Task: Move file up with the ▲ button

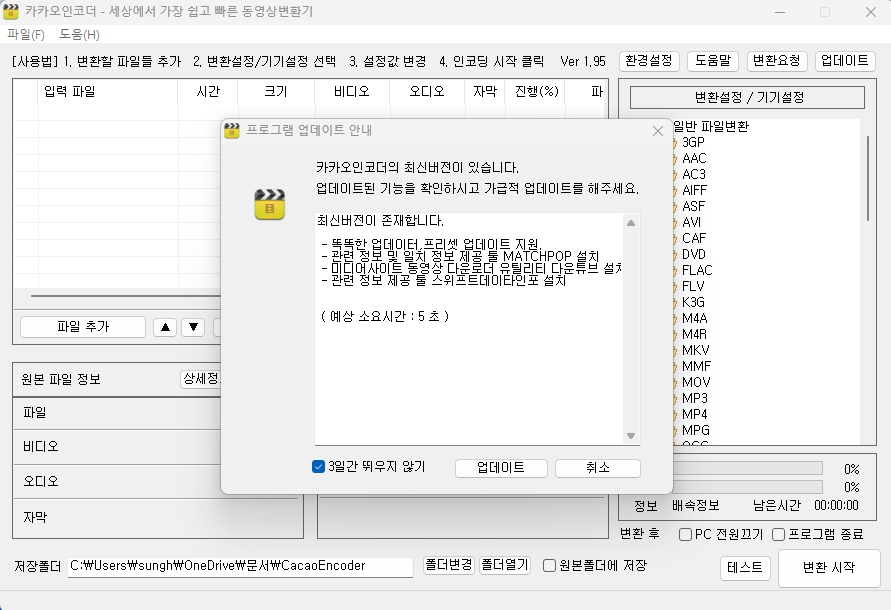Action: point(165,327)
